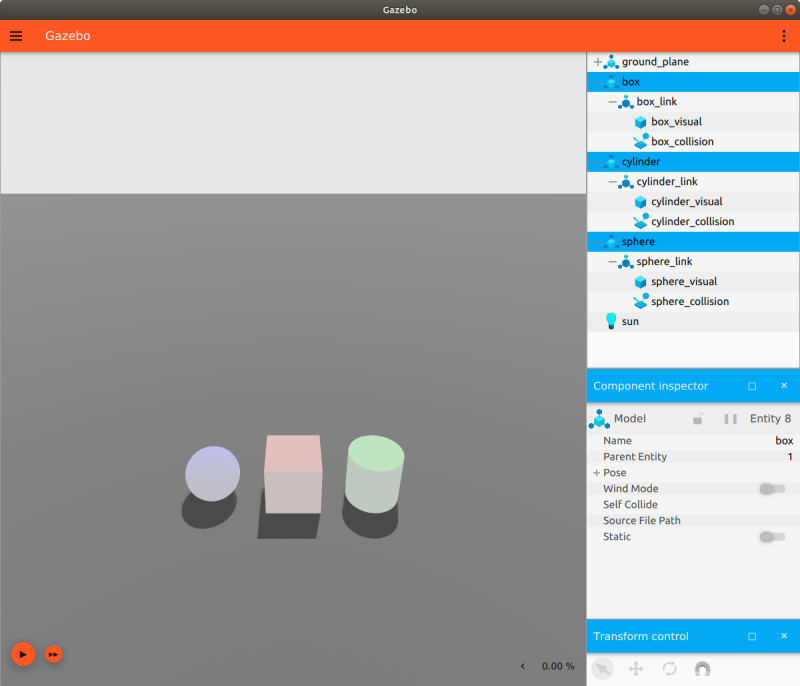Select sun in entity tree
Screen dimensions: 800x686
click(693, 321)
